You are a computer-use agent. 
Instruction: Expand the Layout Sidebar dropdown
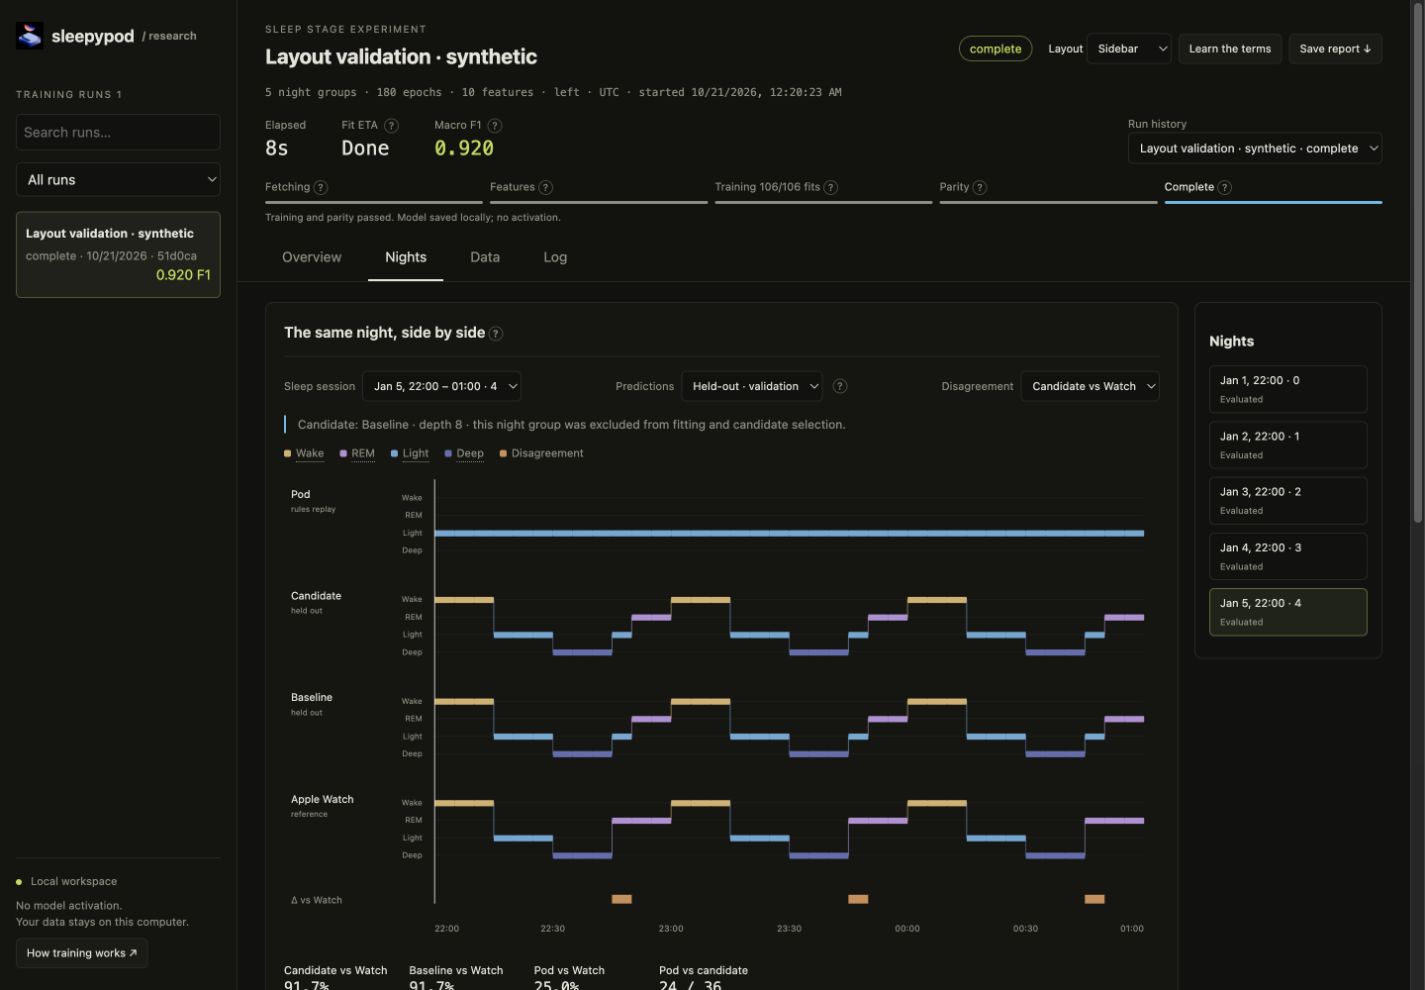[1128, 48]
